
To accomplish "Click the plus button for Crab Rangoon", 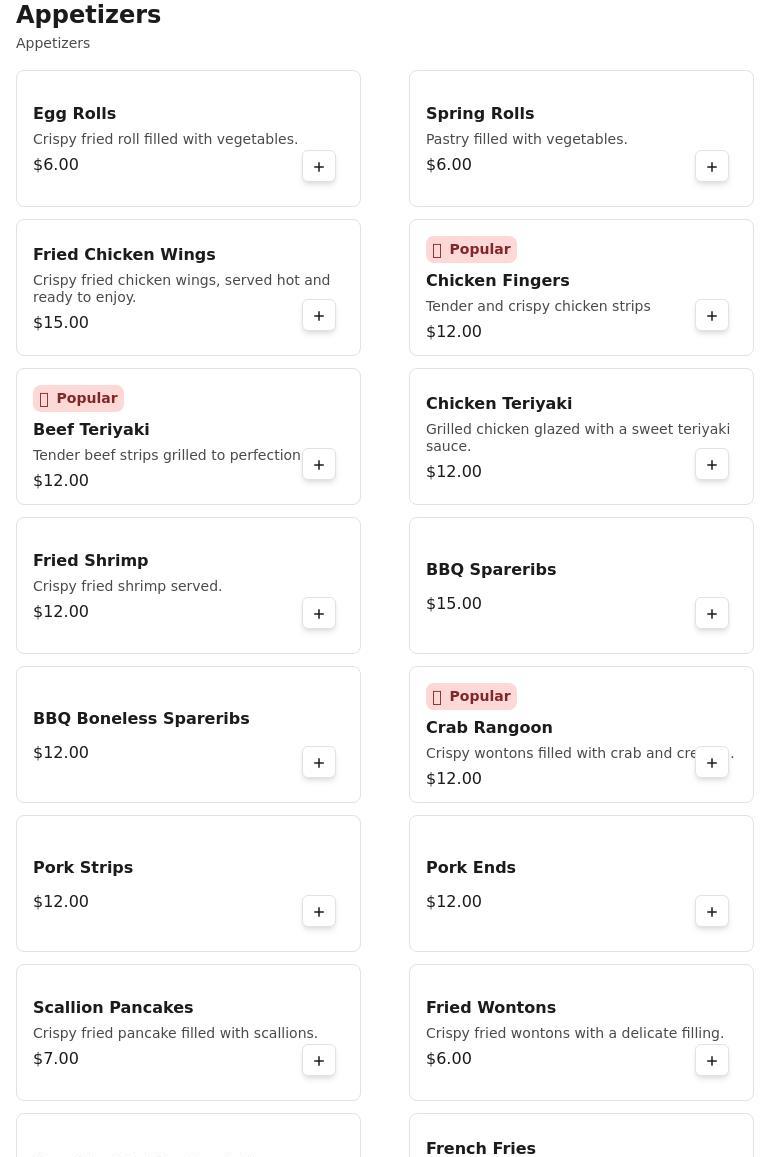I will [x=712, y=763].
